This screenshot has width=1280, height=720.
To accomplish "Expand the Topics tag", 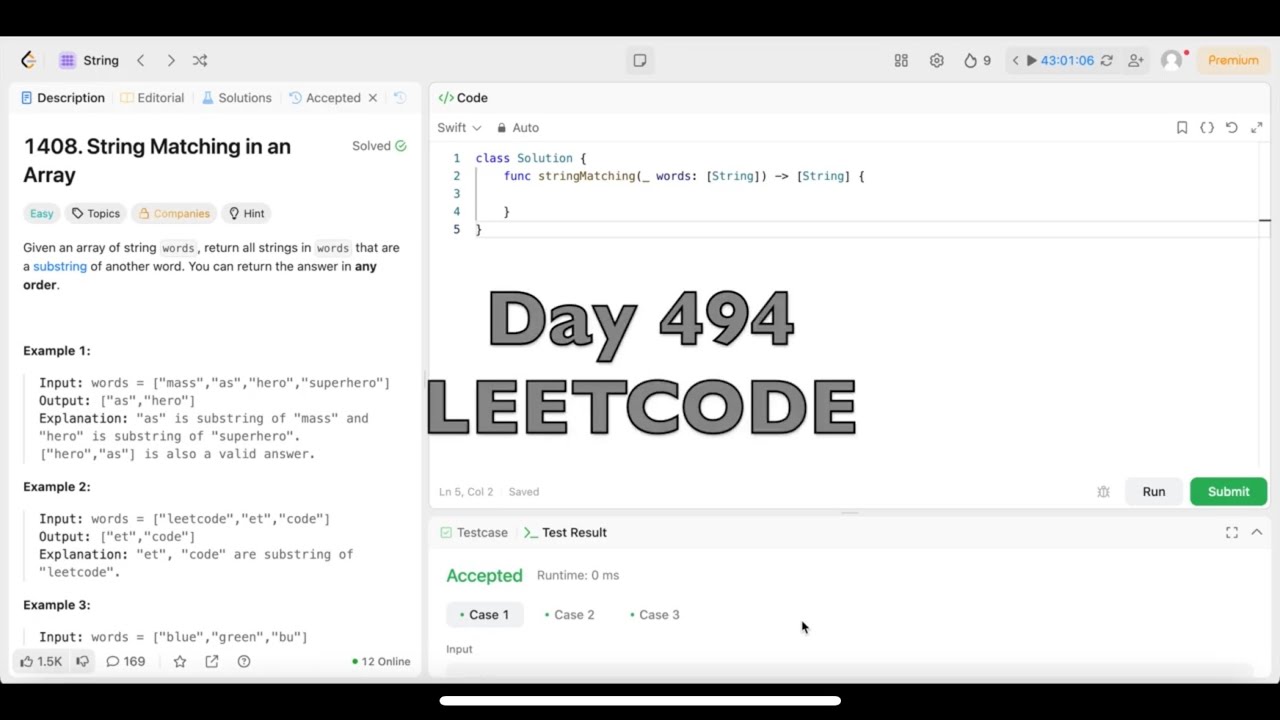I will [x=95, y=213].
